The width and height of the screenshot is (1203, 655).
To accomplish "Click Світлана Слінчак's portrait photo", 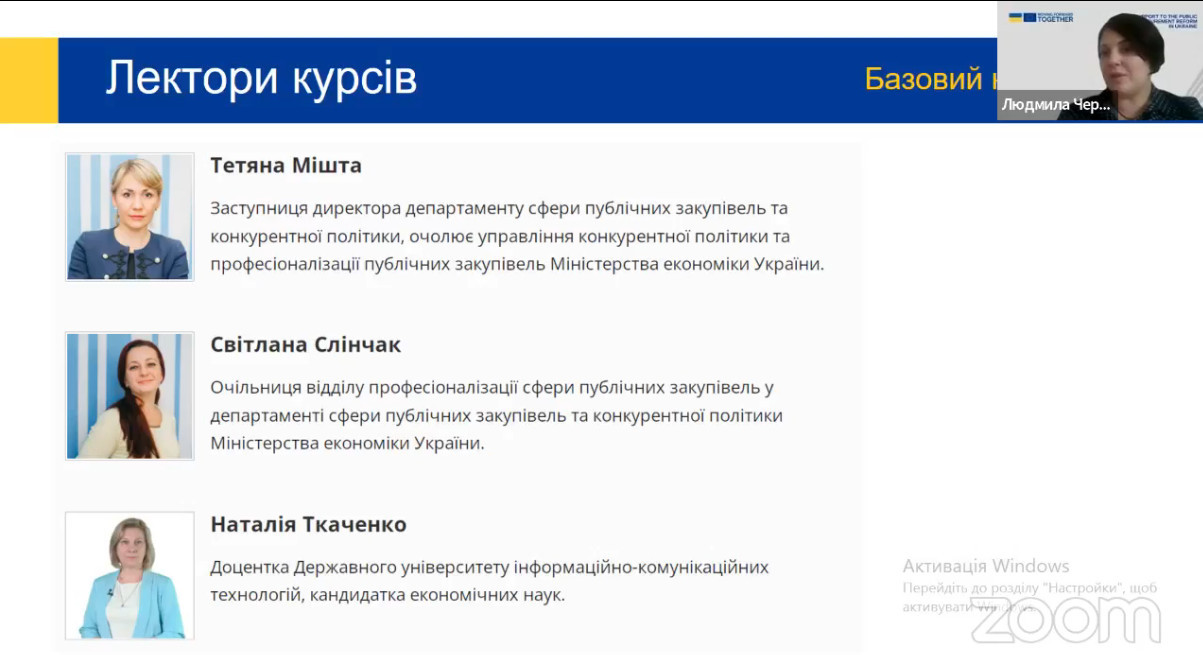I will point(129,396).
